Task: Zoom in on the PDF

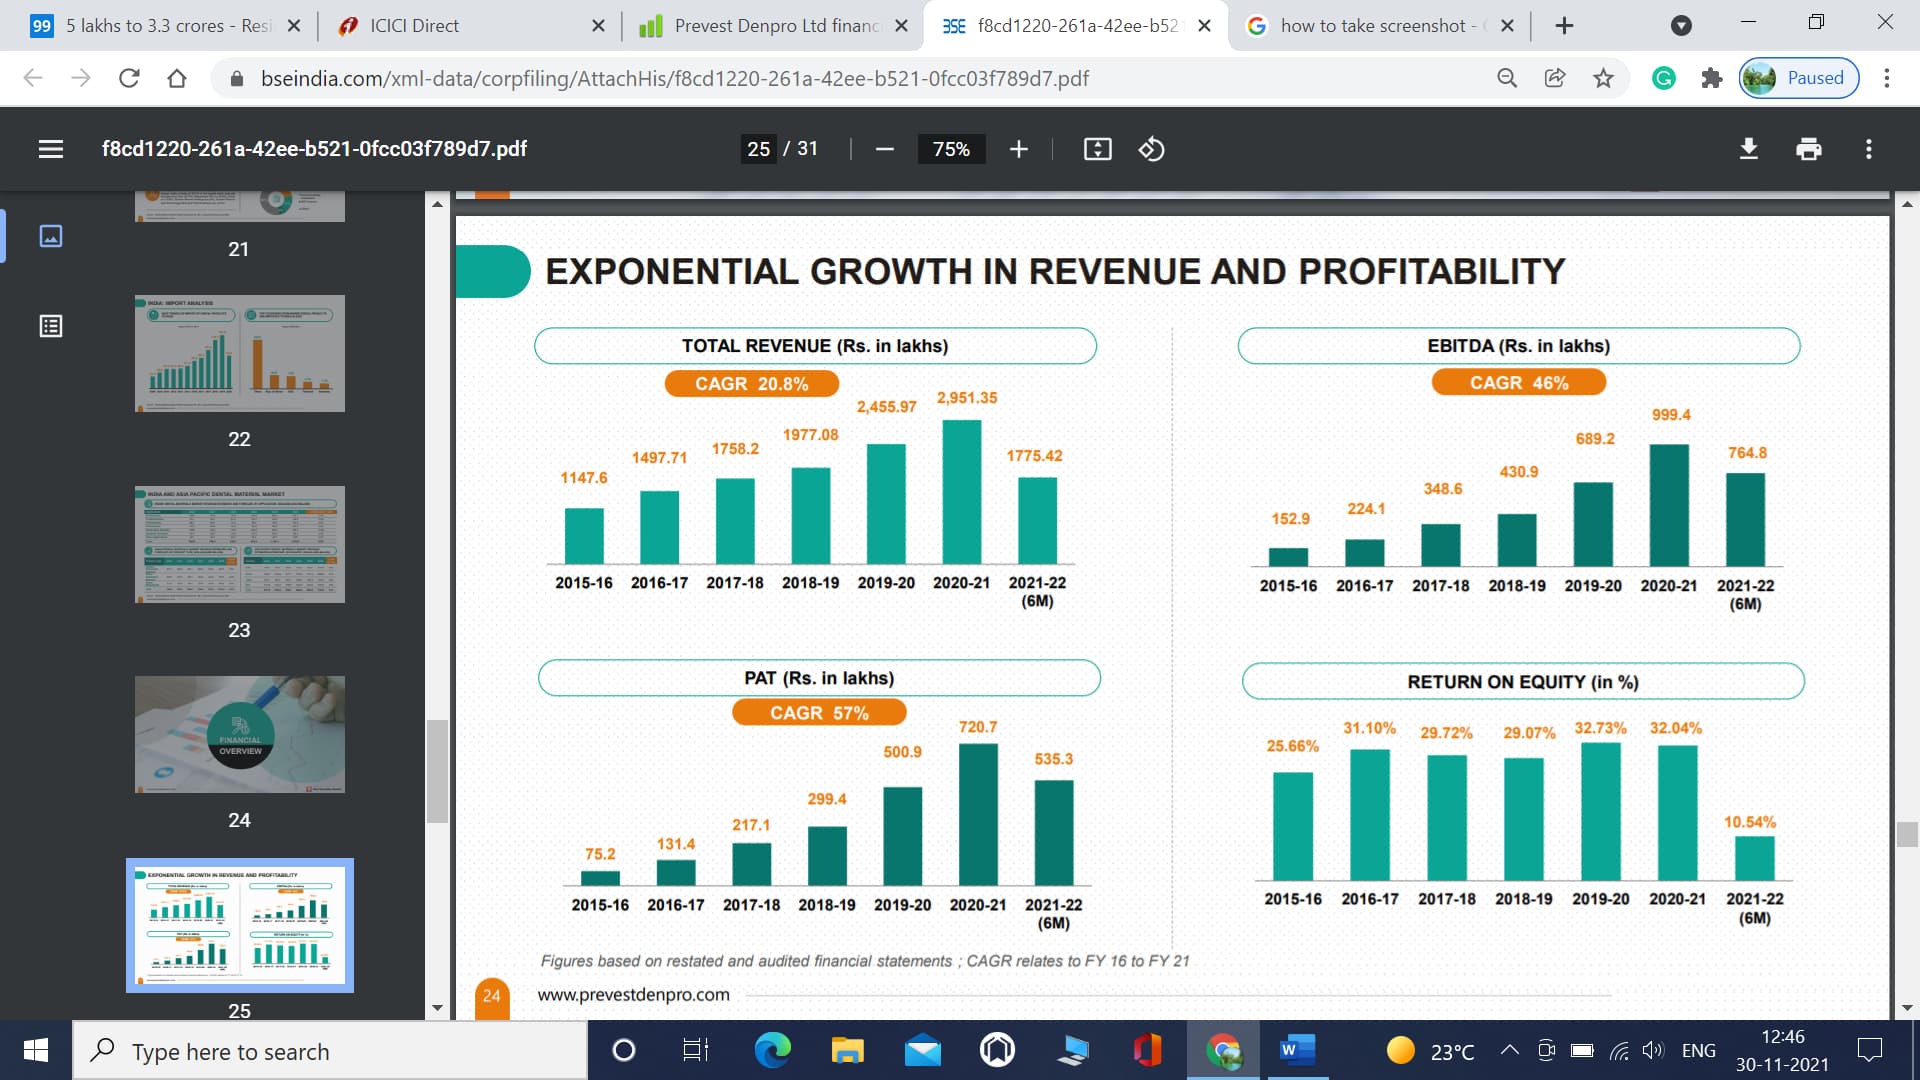Action: coord(1018,149)
